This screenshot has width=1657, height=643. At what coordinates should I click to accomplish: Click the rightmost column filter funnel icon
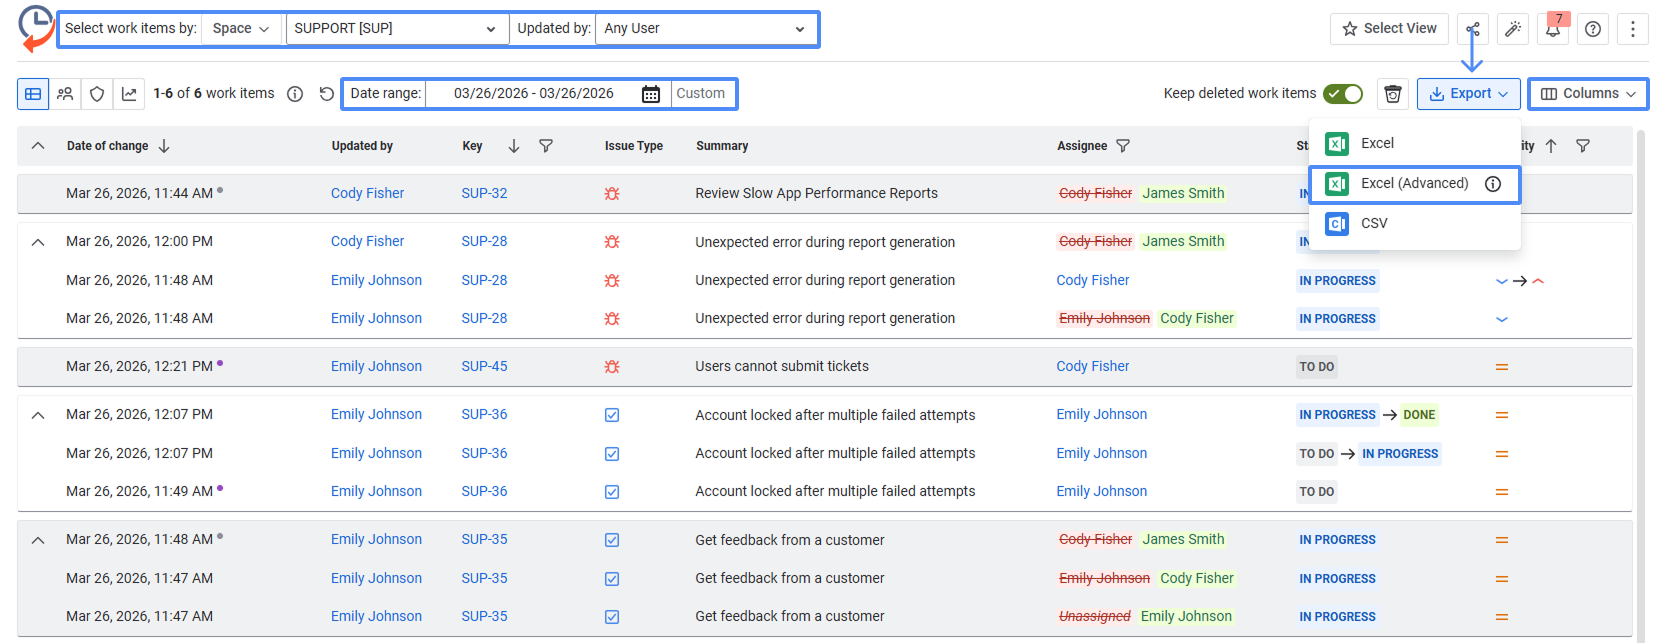point(1583,146)
